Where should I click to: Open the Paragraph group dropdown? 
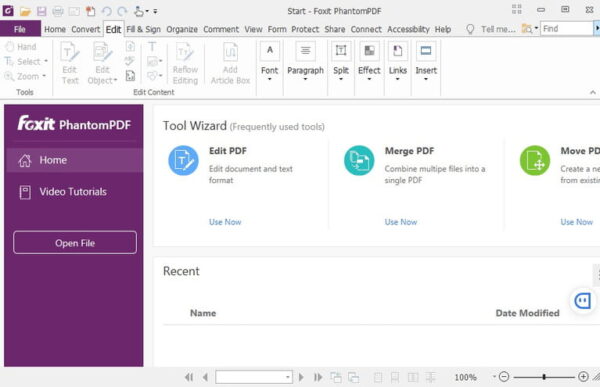pyautogui.click(x=305, y=62)
